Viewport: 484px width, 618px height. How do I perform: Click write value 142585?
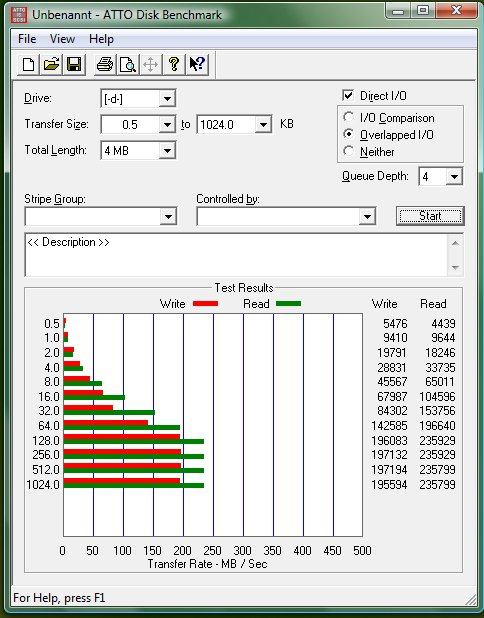point(389,426)
